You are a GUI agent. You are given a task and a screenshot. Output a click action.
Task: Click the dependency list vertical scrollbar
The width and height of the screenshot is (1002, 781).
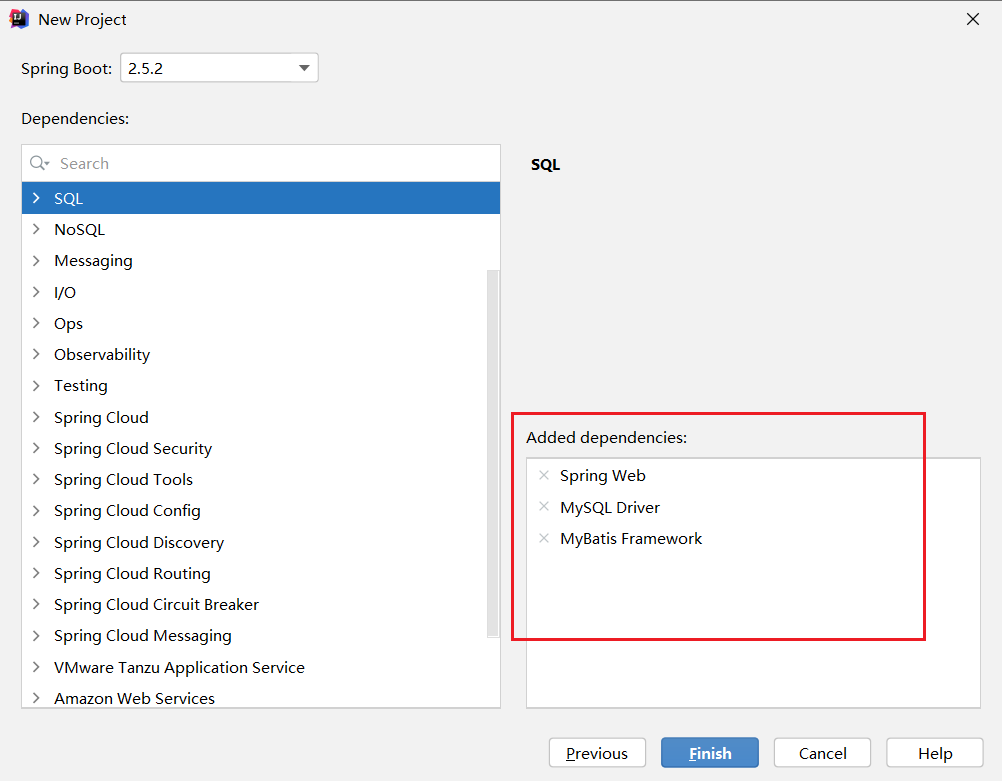pos(493,454)
